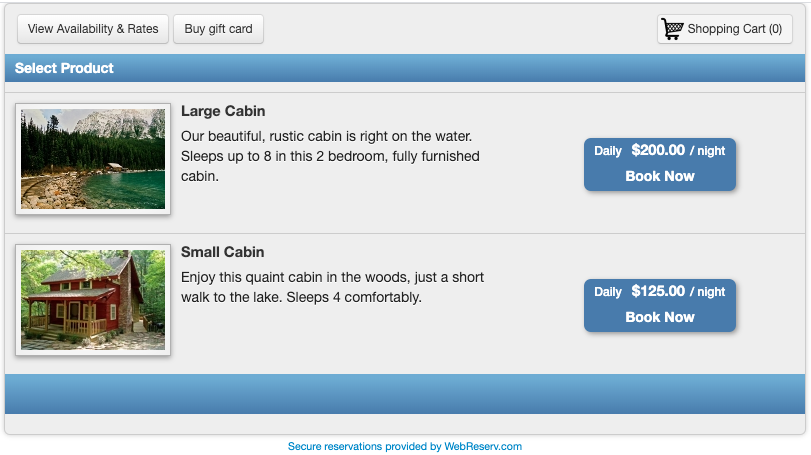This screenshot has width=811, height=455.
Task: Click the $200.00 nightly price
Action: point(658,150)
